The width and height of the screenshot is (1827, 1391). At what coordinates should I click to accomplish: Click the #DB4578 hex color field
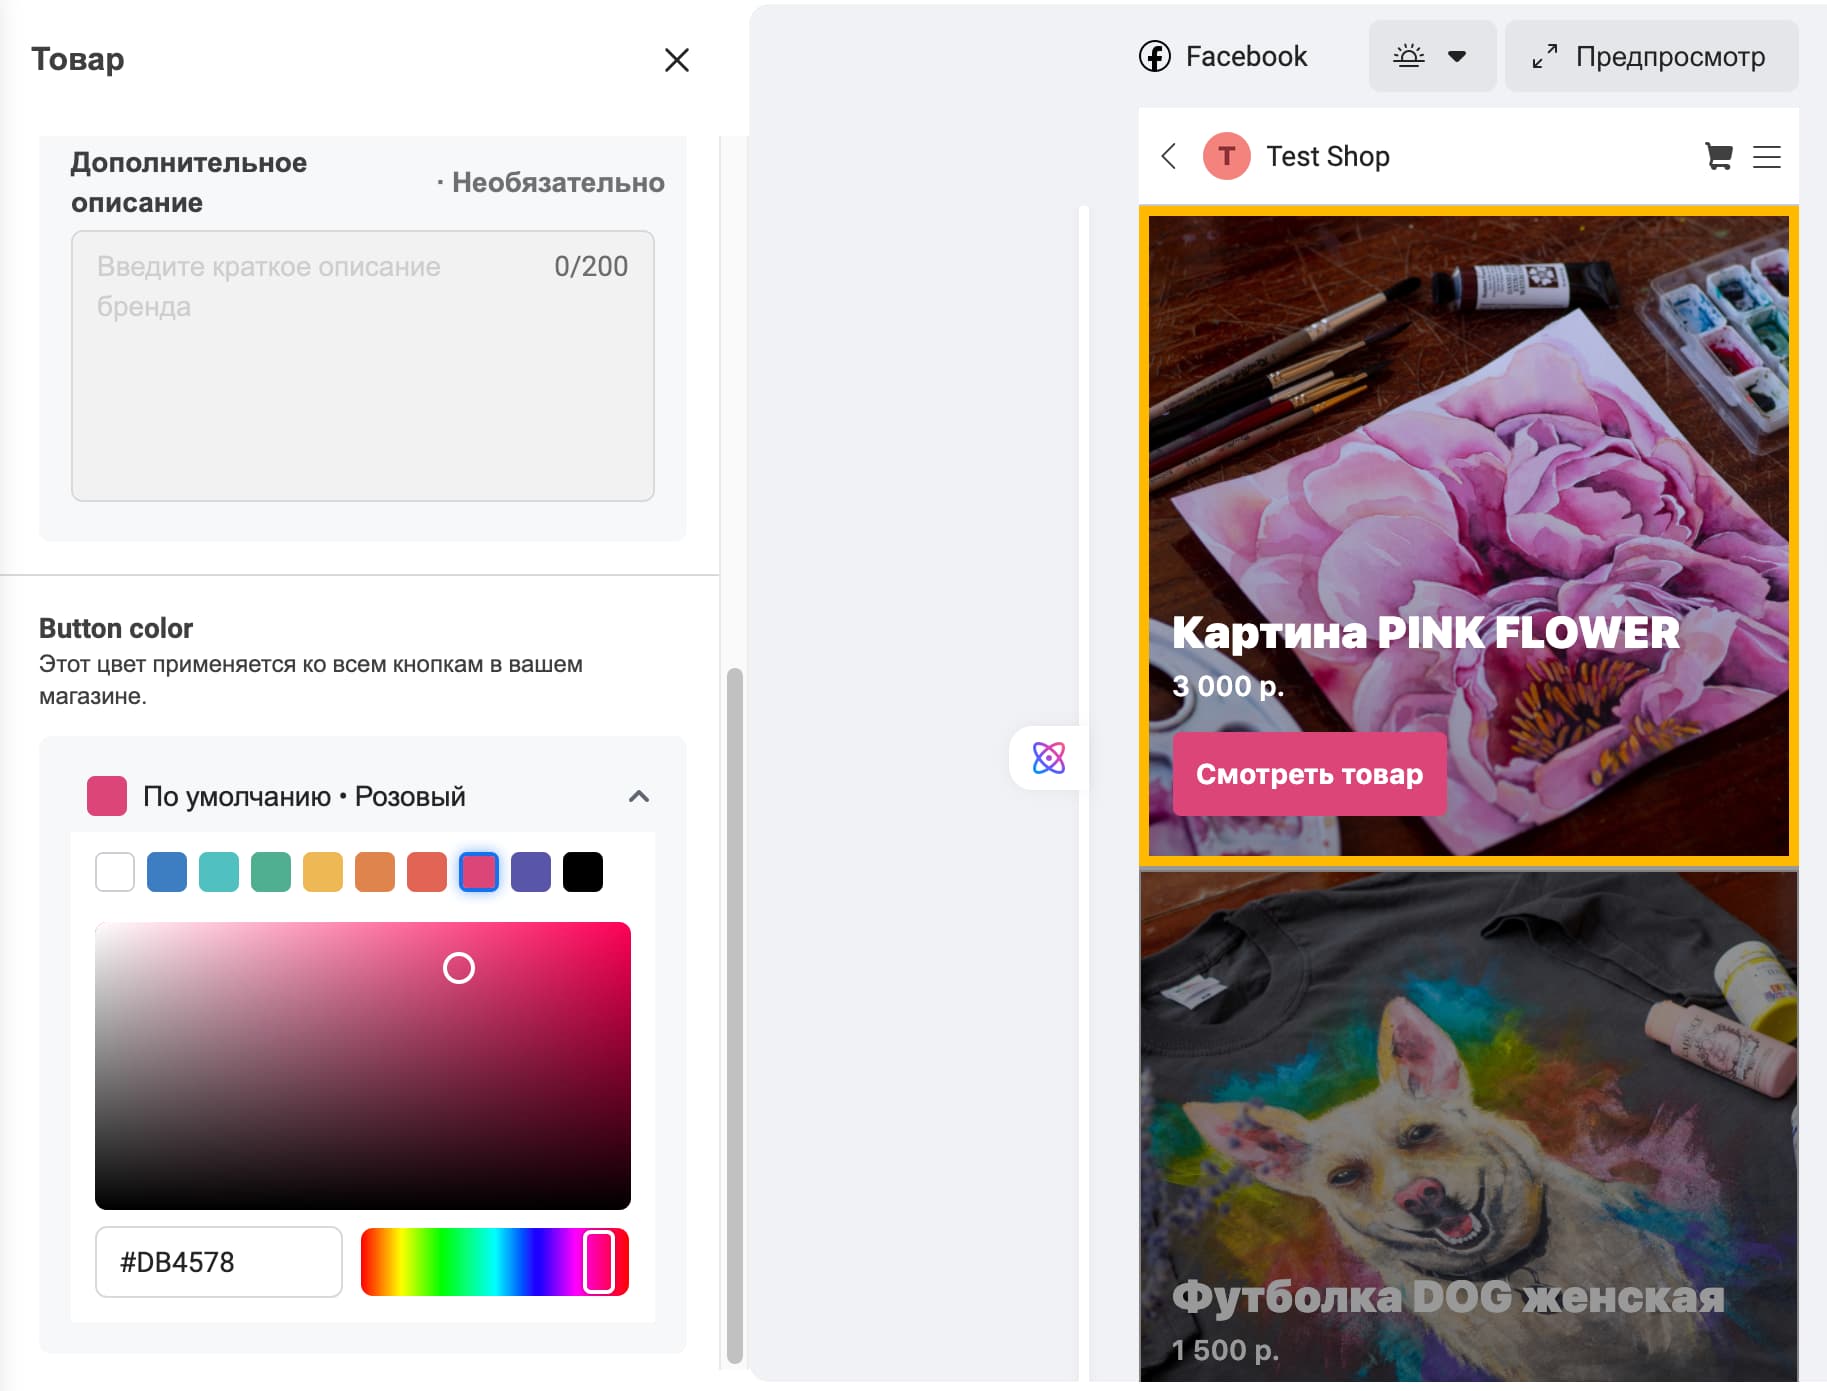[x=219, y=1262]
